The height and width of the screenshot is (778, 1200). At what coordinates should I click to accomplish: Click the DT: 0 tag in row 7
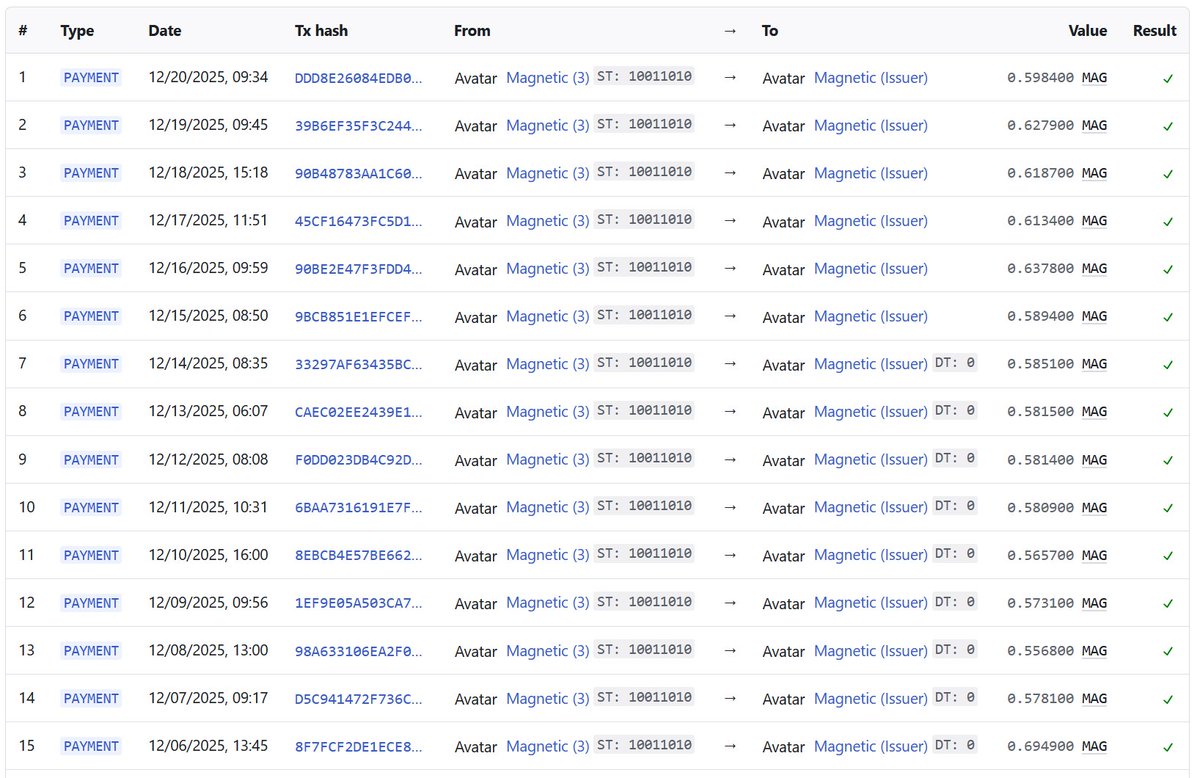click(x=955, y=363)
